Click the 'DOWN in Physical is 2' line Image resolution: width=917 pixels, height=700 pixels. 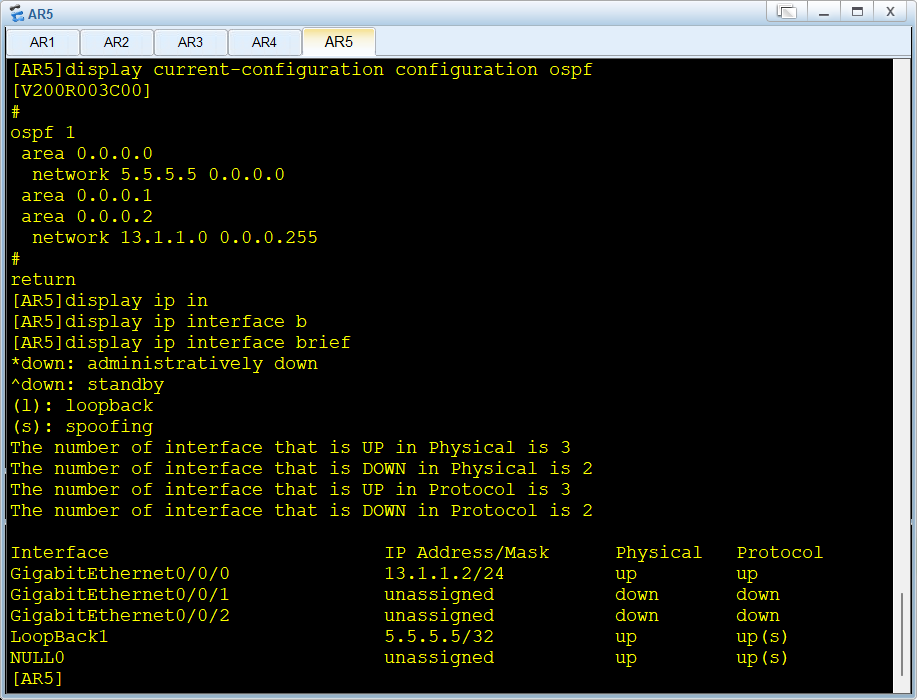pyautogui.click(x=301, y=469)
